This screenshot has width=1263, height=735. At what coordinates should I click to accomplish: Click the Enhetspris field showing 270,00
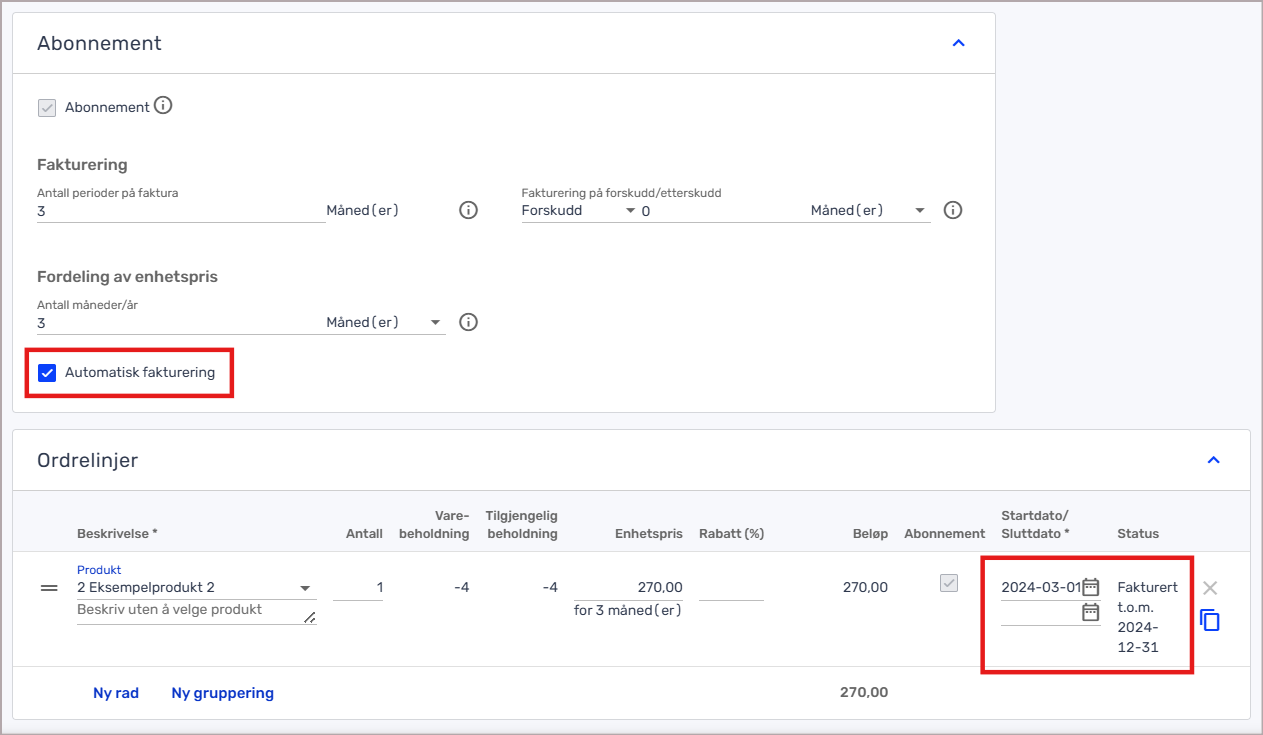[x=629, y=588]
